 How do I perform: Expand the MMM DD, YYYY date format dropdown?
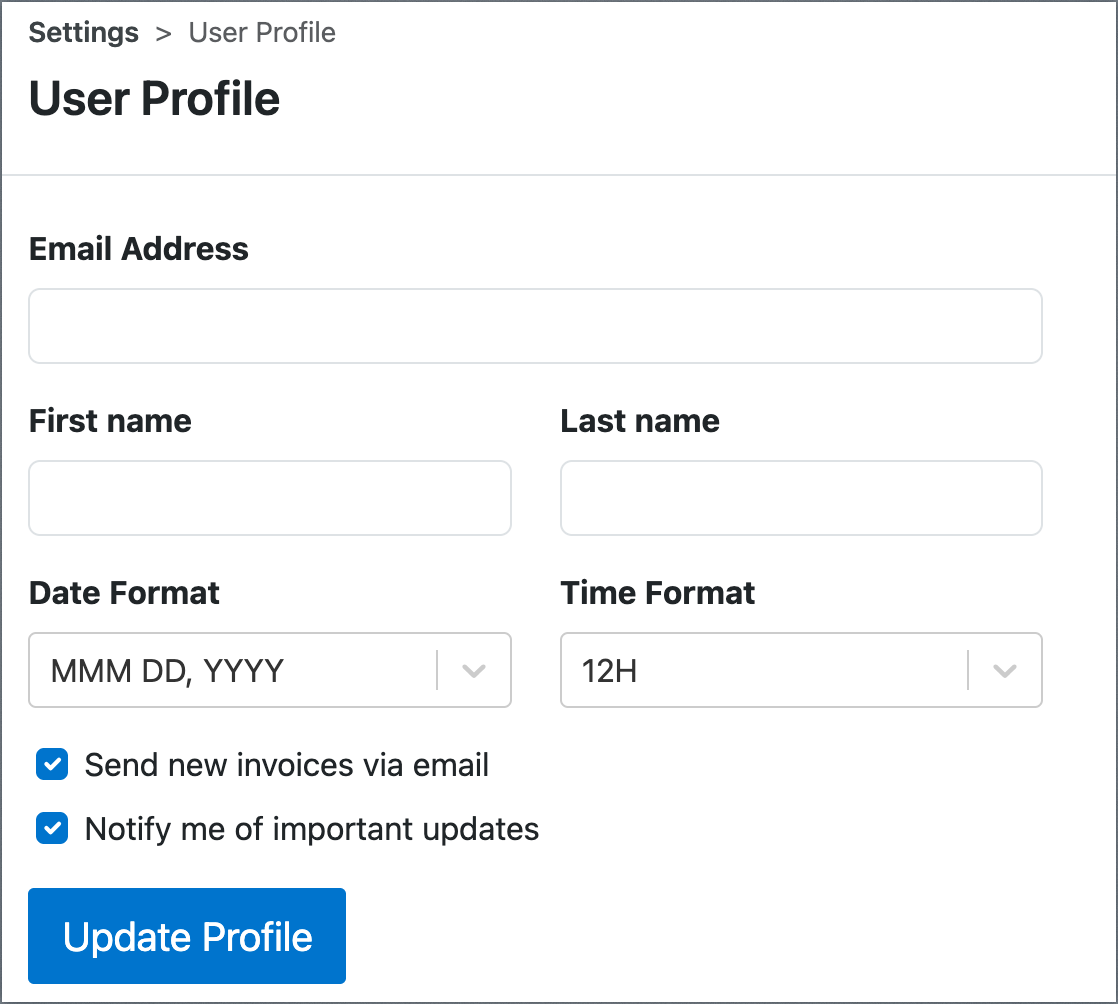(270, 670)
